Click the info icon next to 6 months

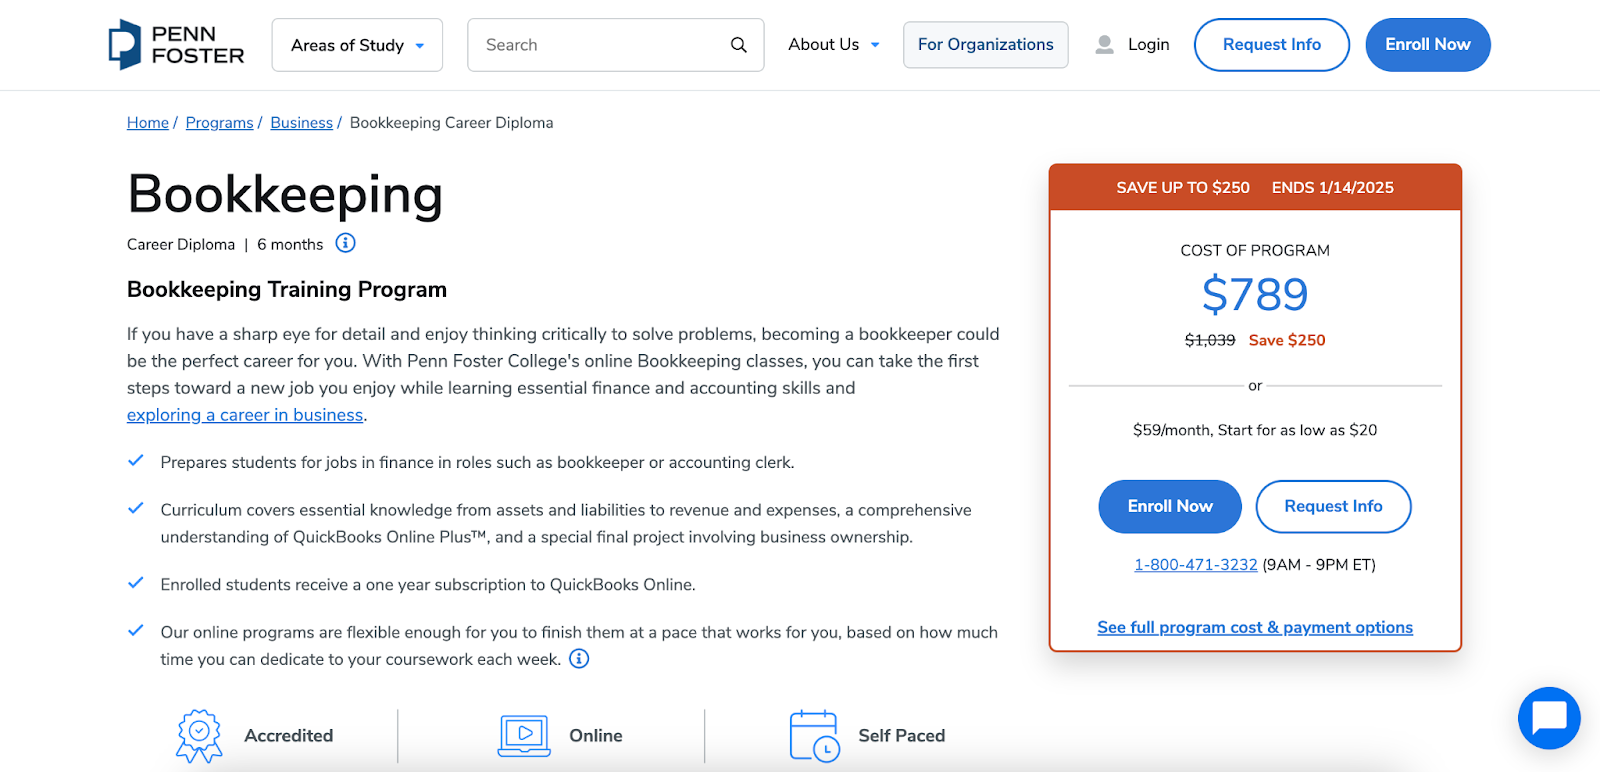(x=344, y=243)
